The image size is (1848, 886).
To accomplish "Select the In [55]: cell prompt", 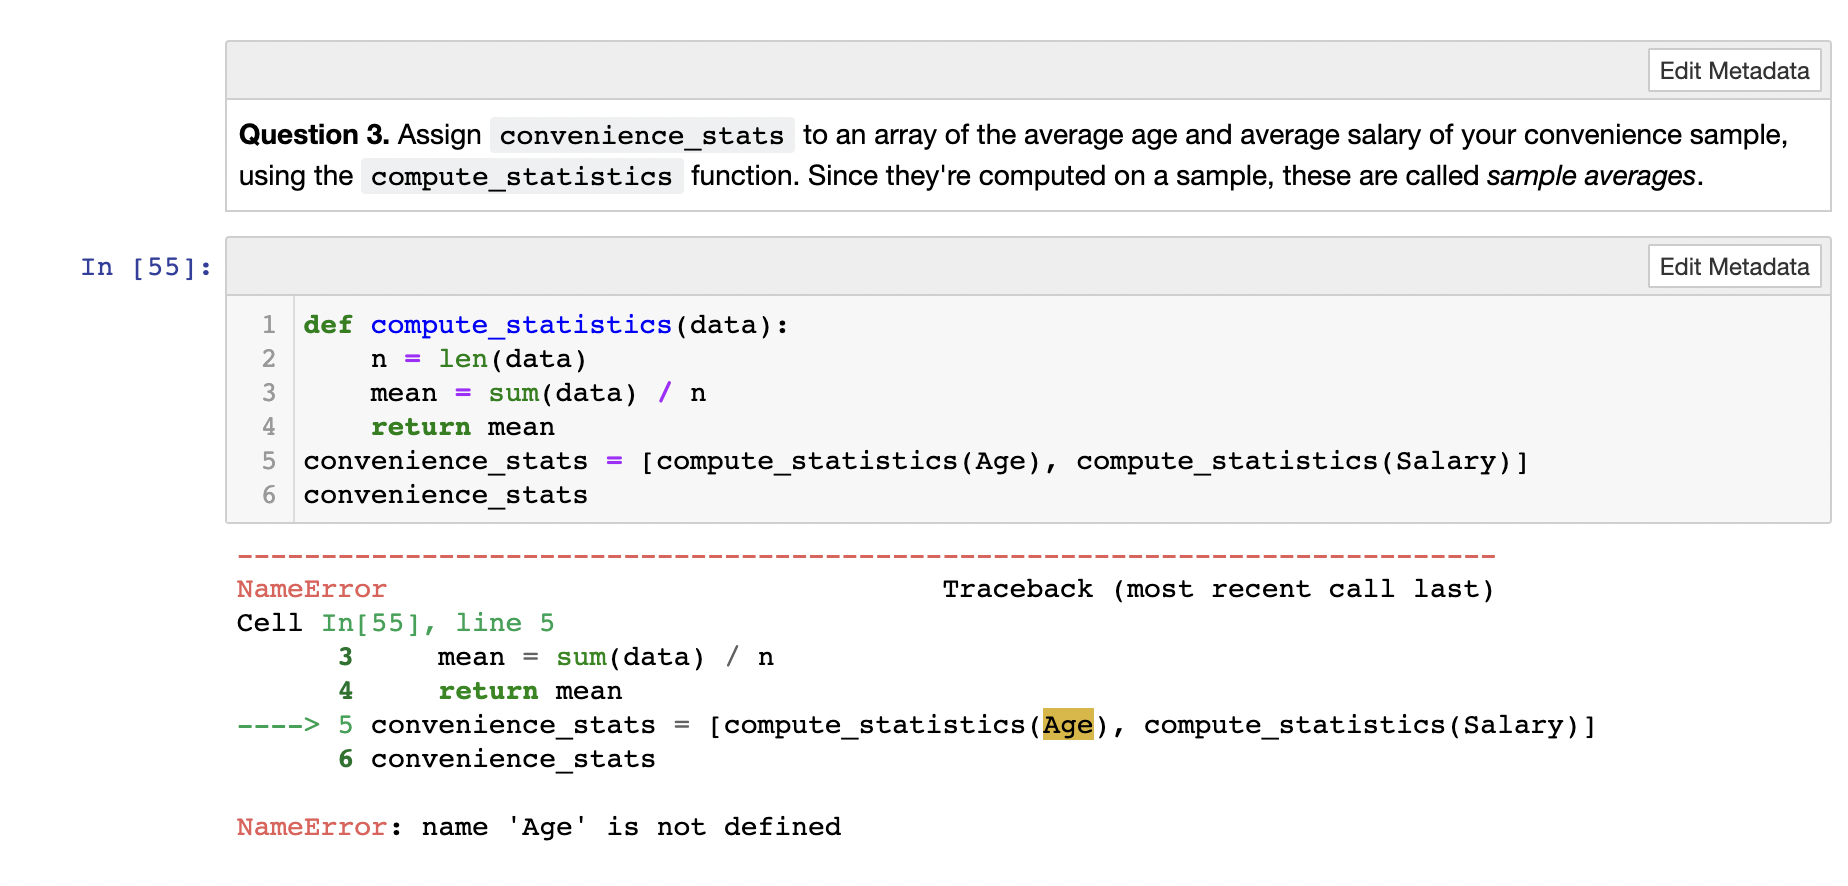I will [146, 267].
